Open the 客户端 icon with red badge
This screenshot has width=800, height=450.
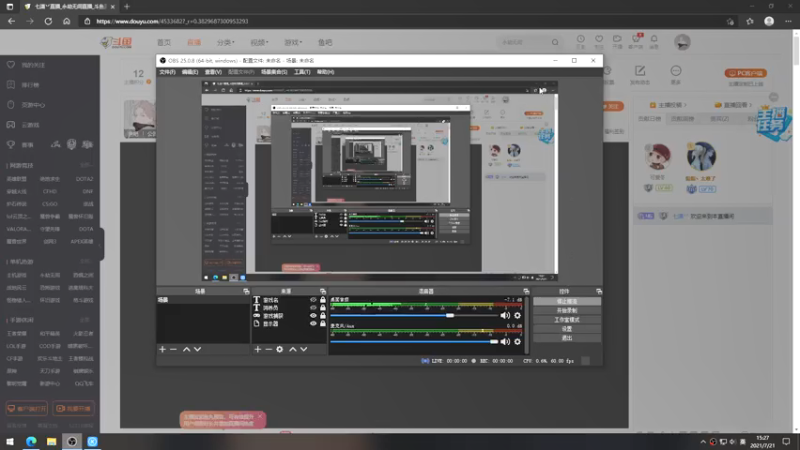[636, 39]
